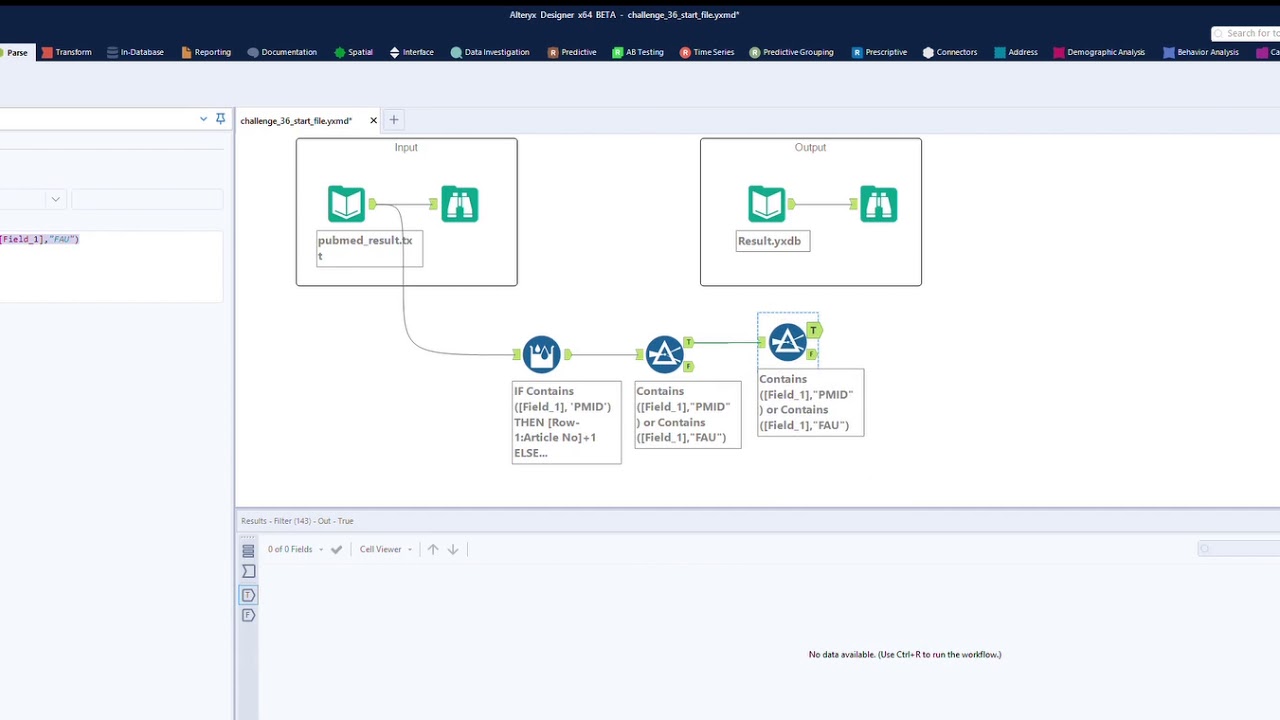The height and width of the screenshot is (720, 1280).
Task: Click the Output container title
Action: (810, 147)
